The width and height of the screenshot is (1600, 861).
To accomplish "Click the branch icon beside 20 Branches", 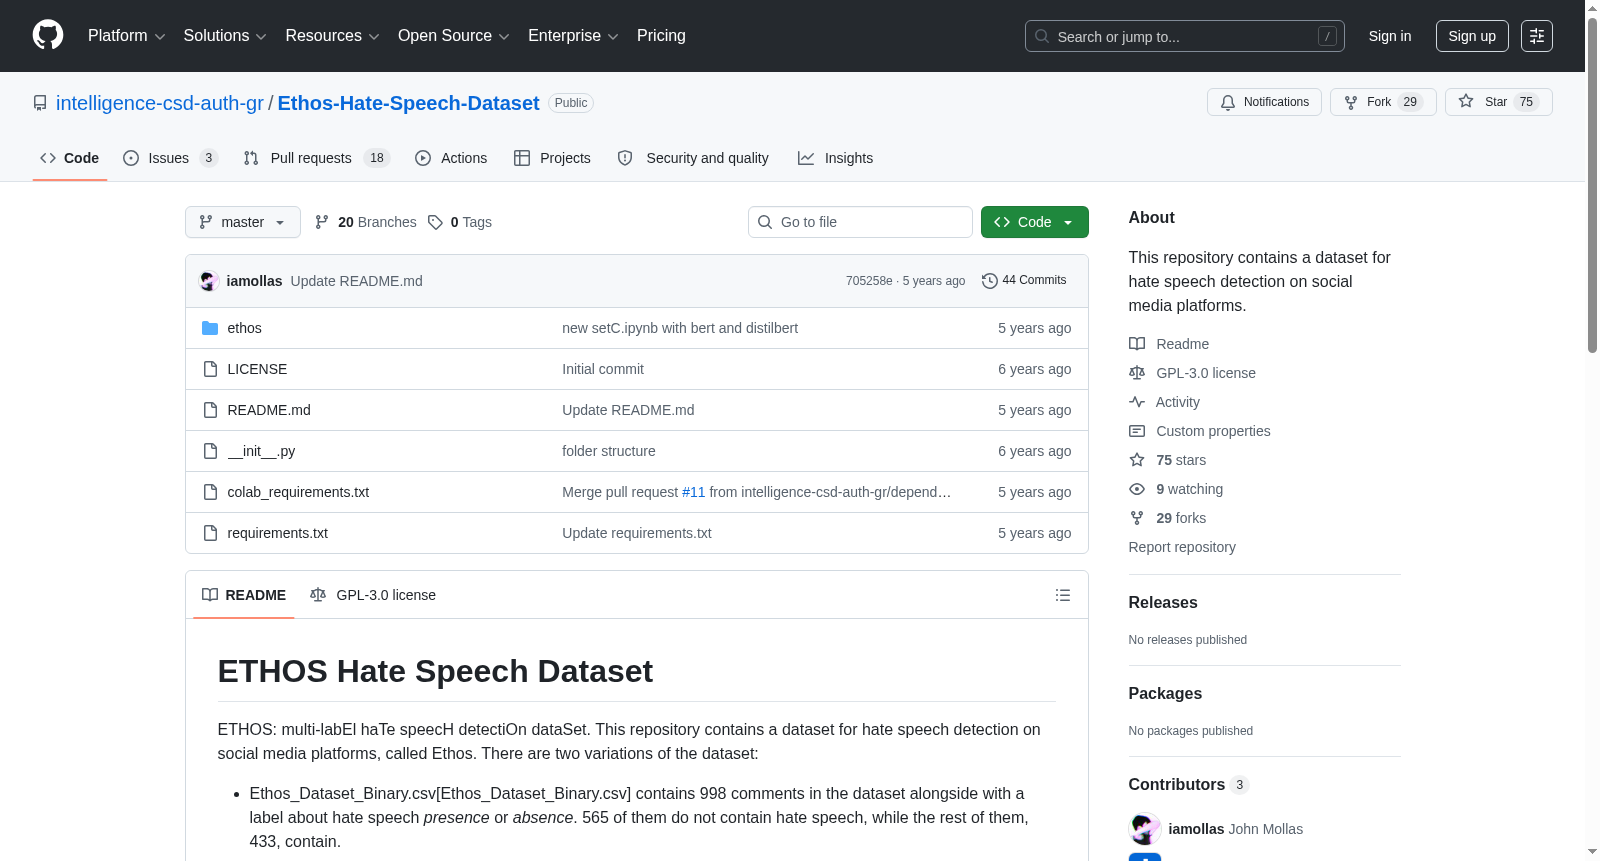I will click(x=322, y=222).
